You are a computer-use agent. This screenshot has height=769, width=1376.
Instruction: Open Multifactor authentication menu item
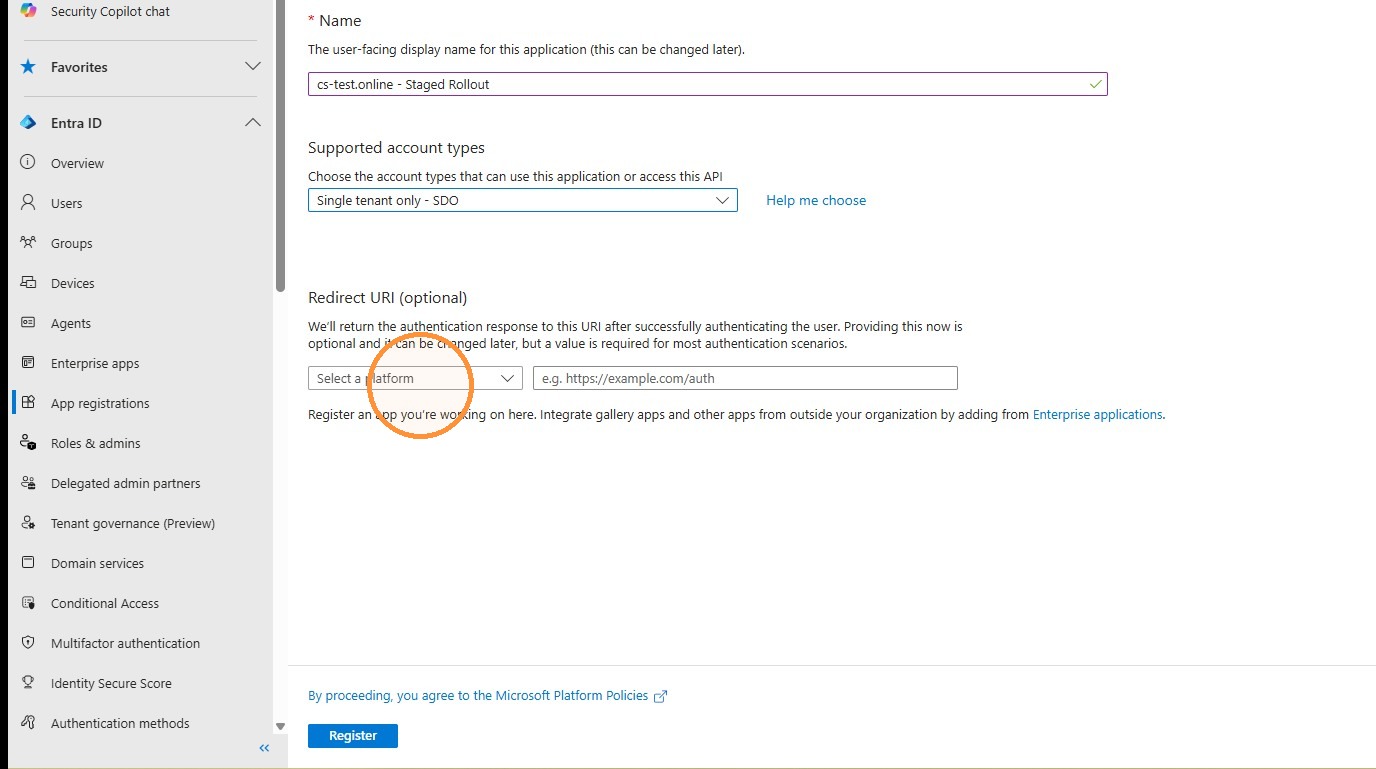click(x=125, y=643)
